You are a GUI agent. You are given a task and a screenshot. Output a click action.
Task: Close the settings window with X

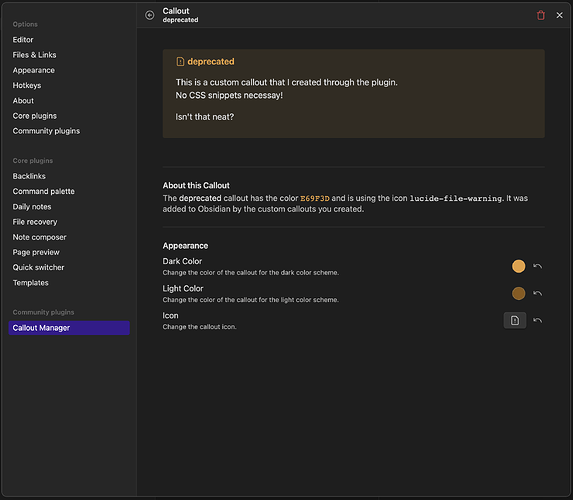(x=559, y=15)
